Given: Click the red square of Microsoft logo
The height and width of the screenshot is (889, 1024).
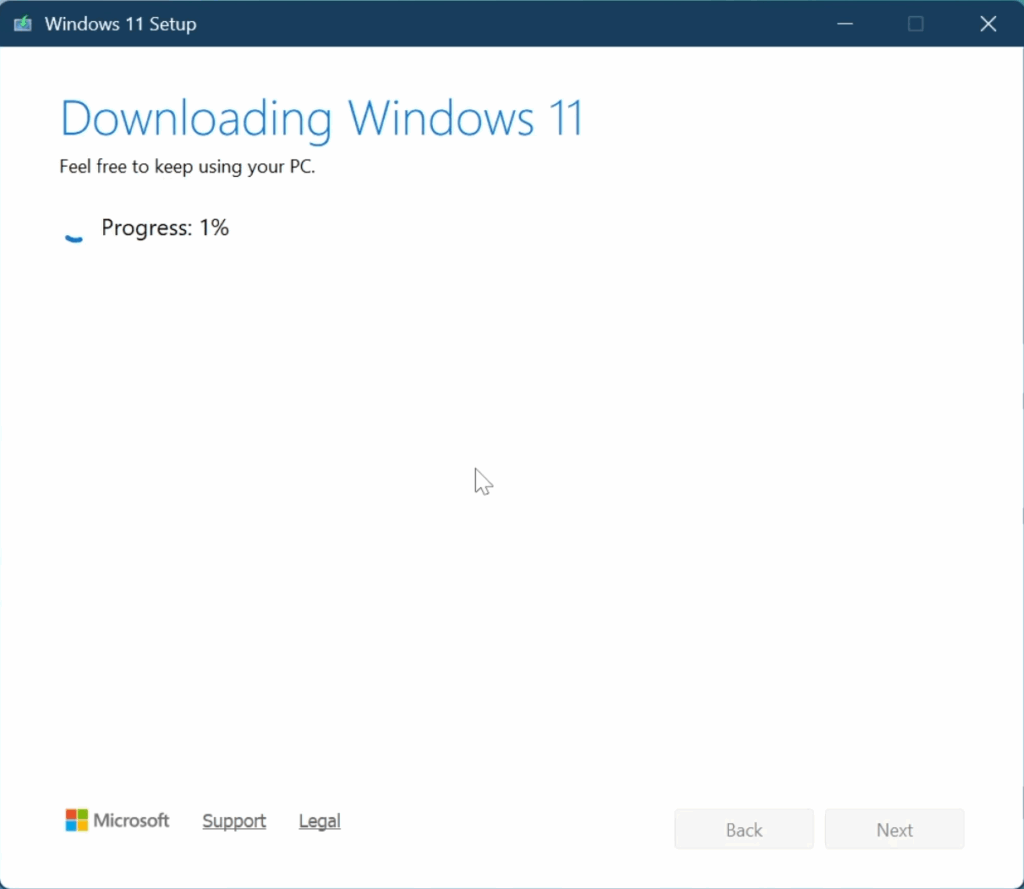Looking at the screenshot, I should click(x=71, y=815).
